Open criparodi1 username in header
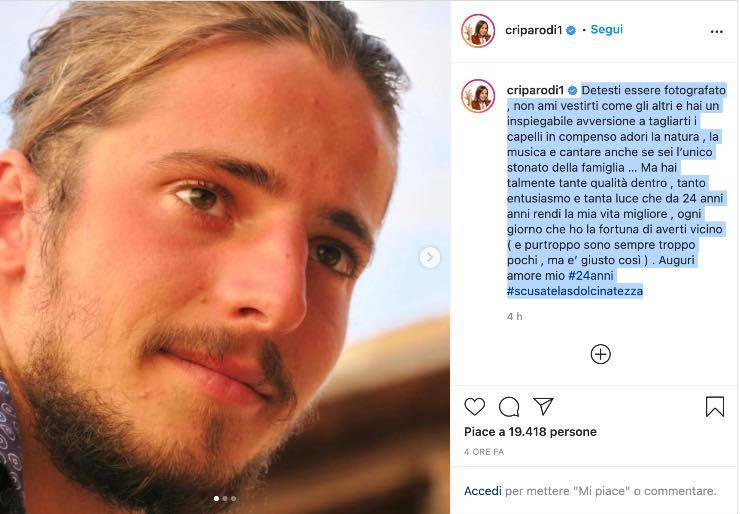 point(533,30)
